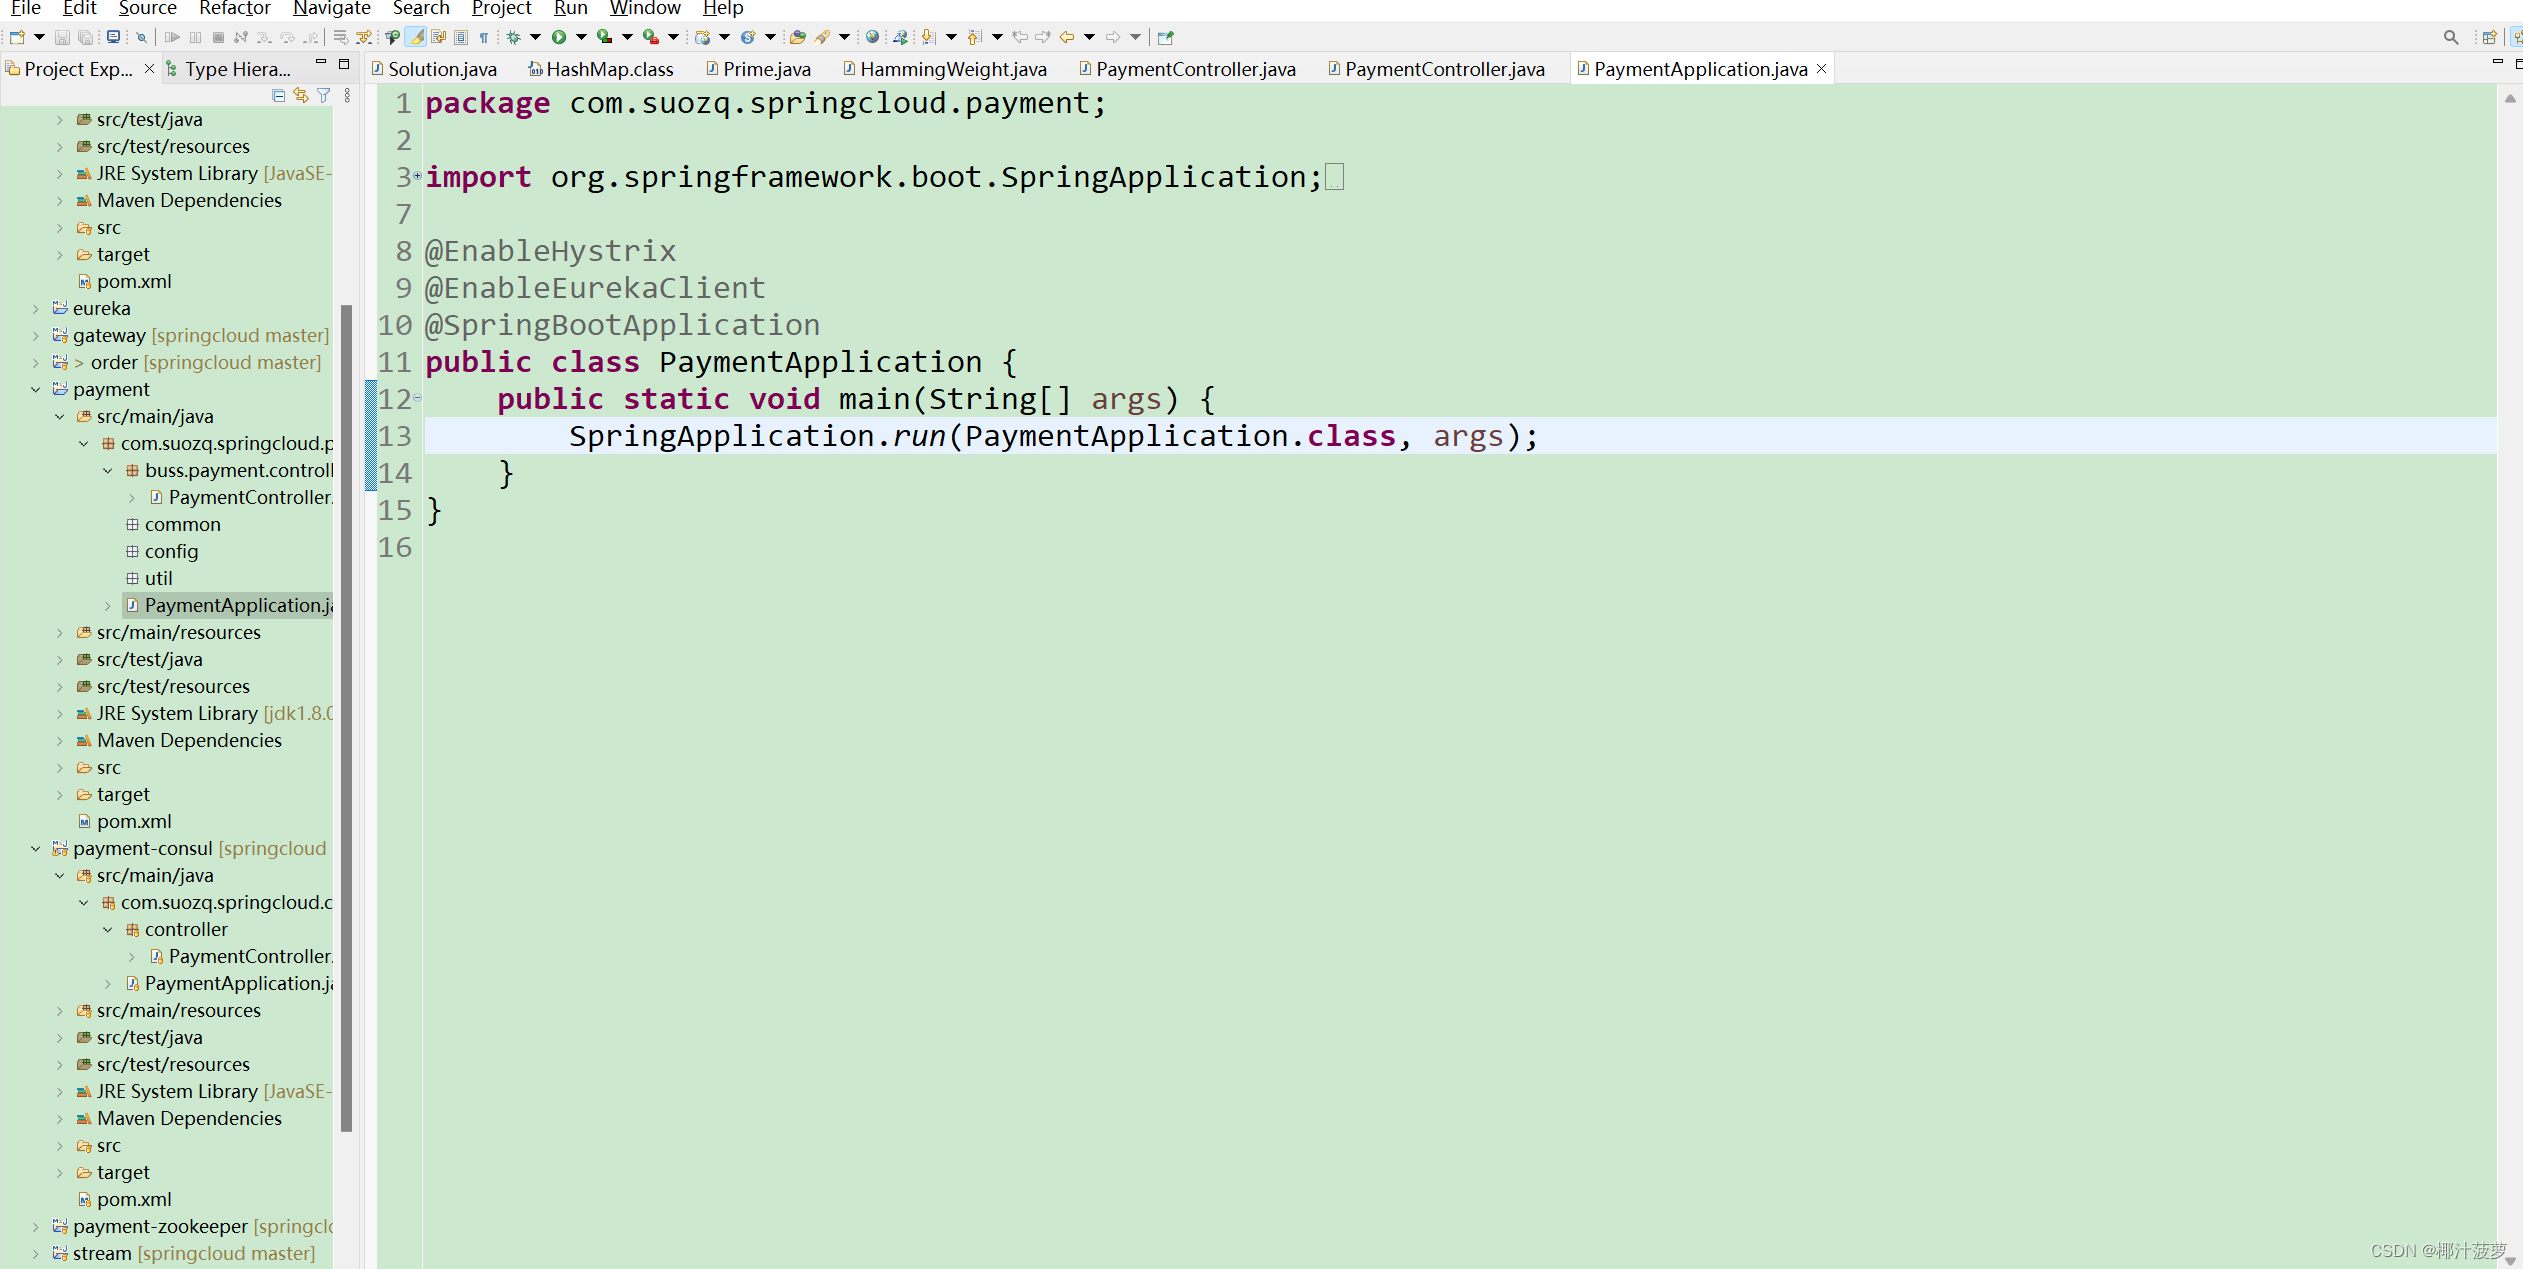This screenshot has height=1269, width=2523.
Task: Click the green Run button icon
Action: pos(559,37)
